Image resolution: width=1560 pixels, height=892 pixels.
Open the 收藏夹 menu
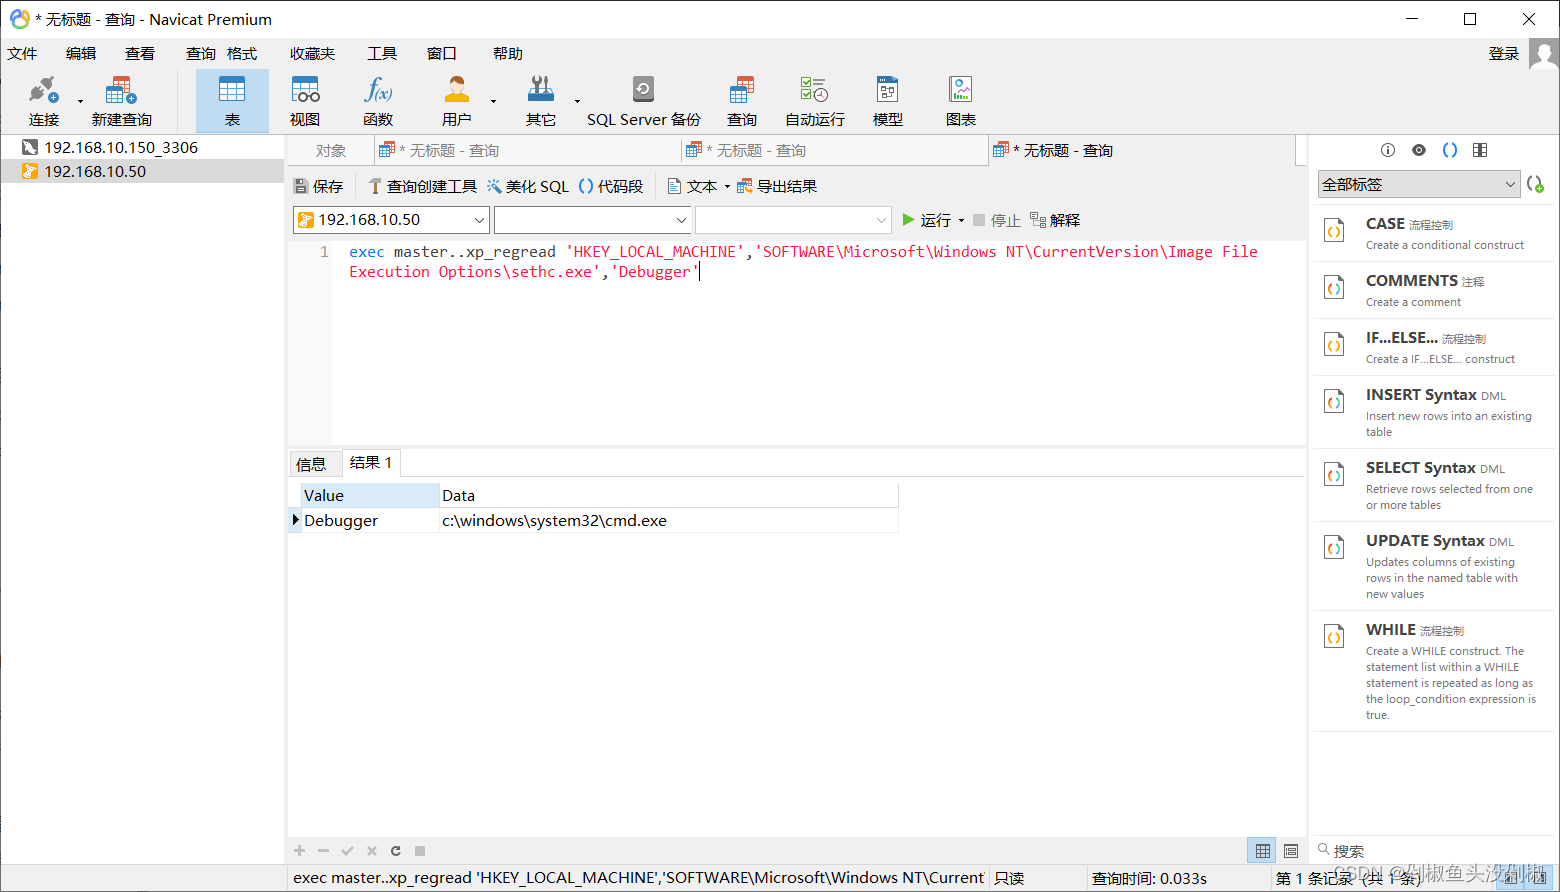click(x=313, y=54)
